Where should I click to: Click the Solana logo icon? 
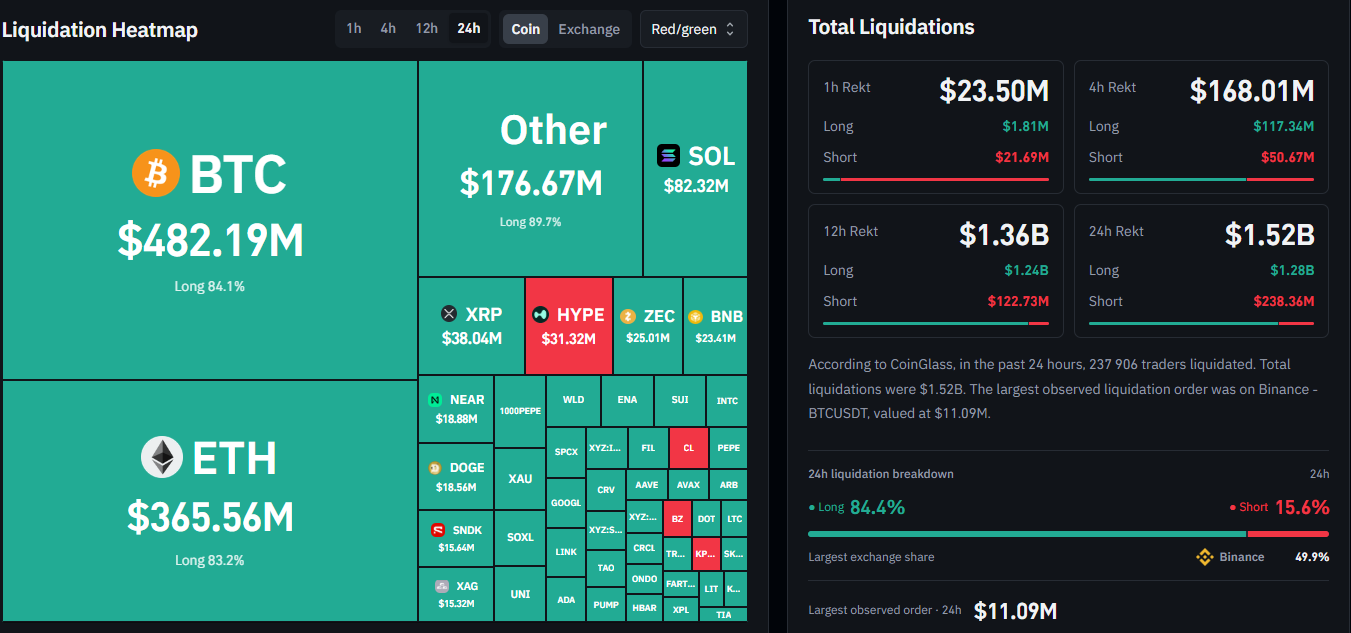(668, 156)
